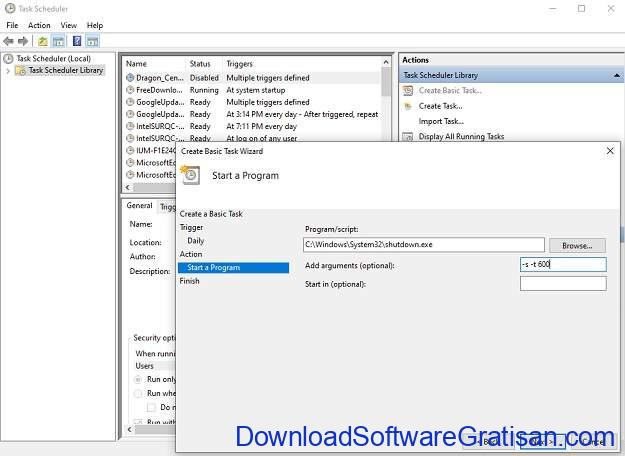
Task: Click the Start in (optional) input field
Action: tap(563, 284)
